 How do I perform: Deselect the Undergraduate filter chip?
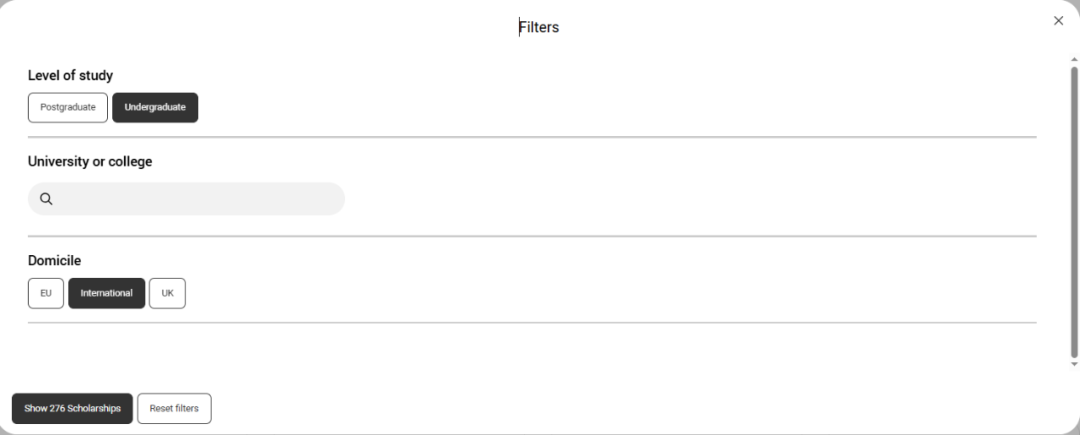click(x=155, y=107)
